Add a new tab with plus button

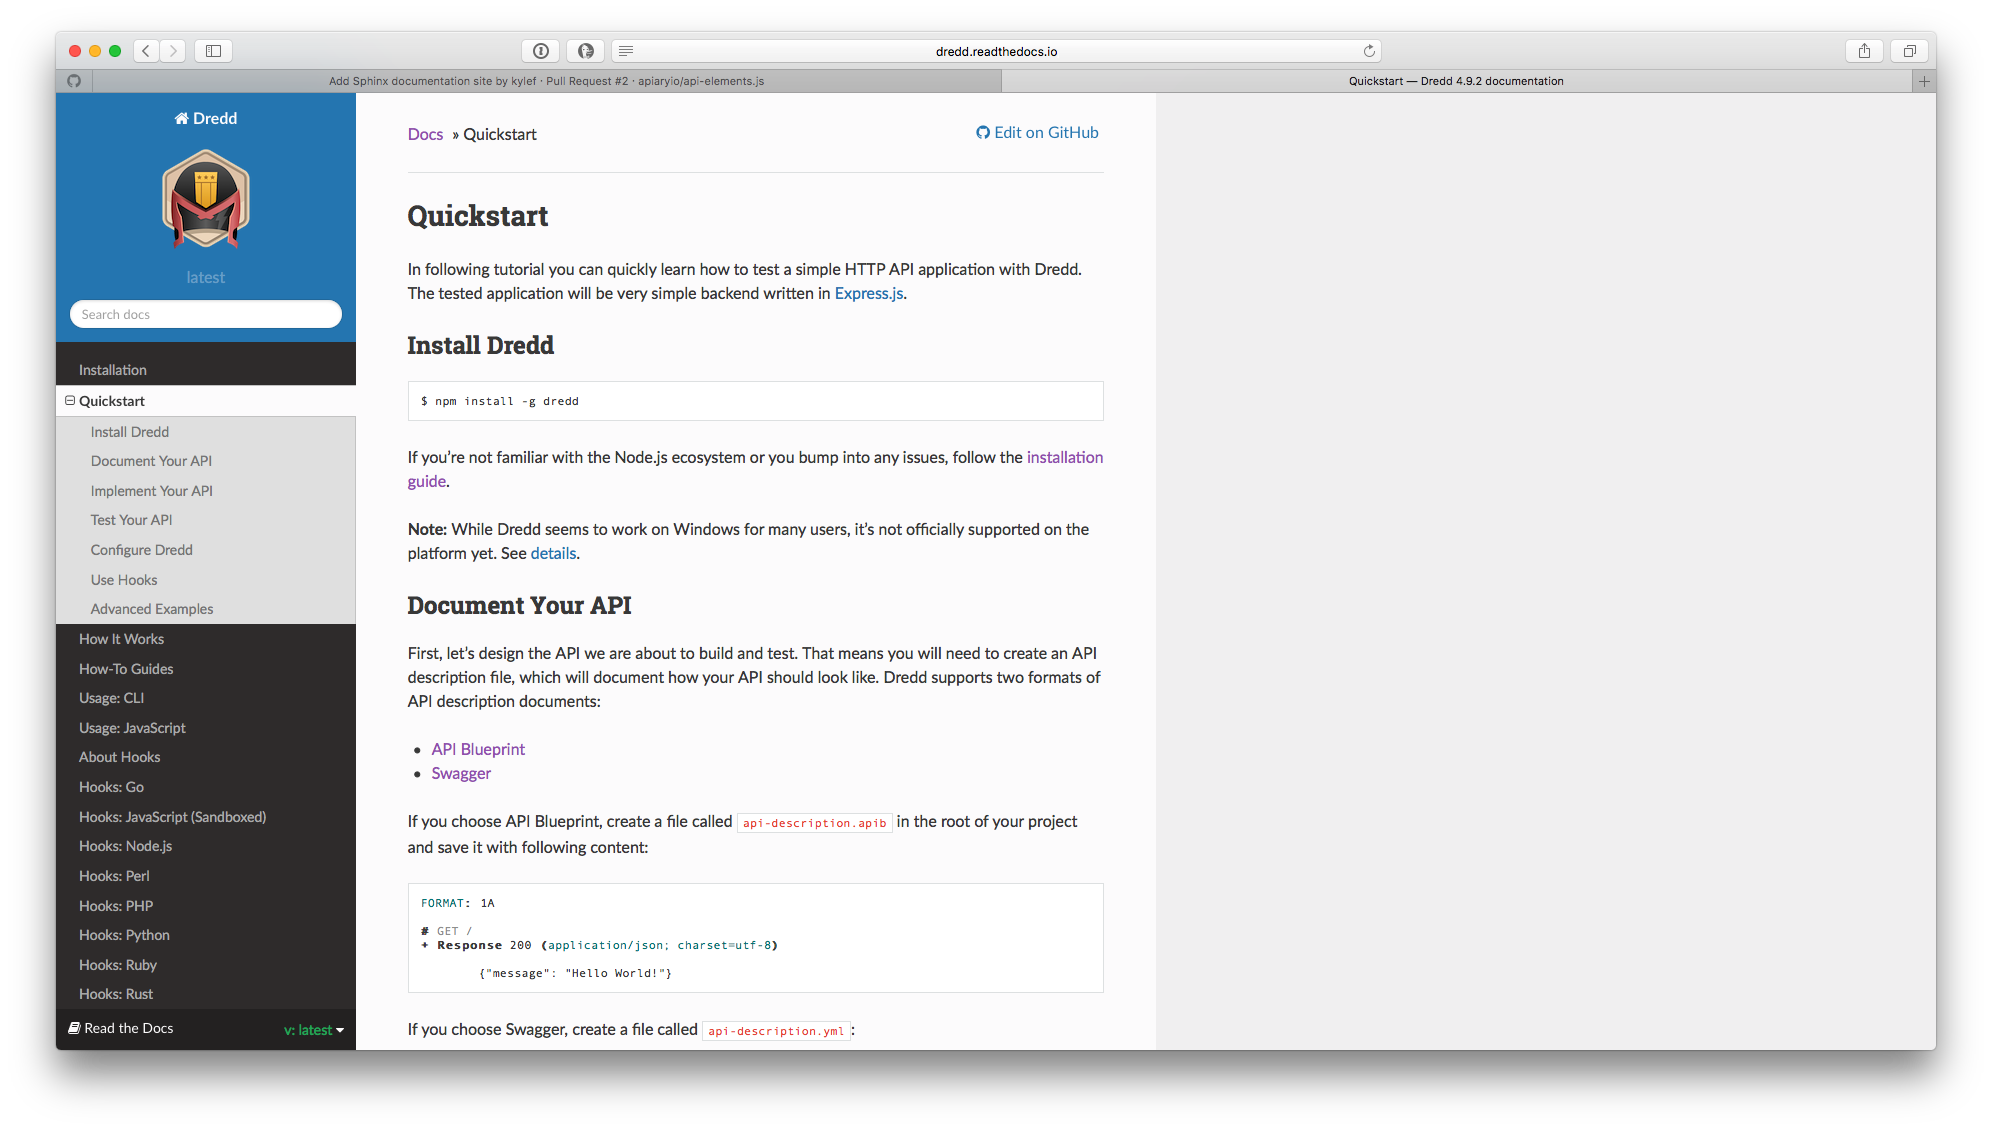pos(1924,81)
